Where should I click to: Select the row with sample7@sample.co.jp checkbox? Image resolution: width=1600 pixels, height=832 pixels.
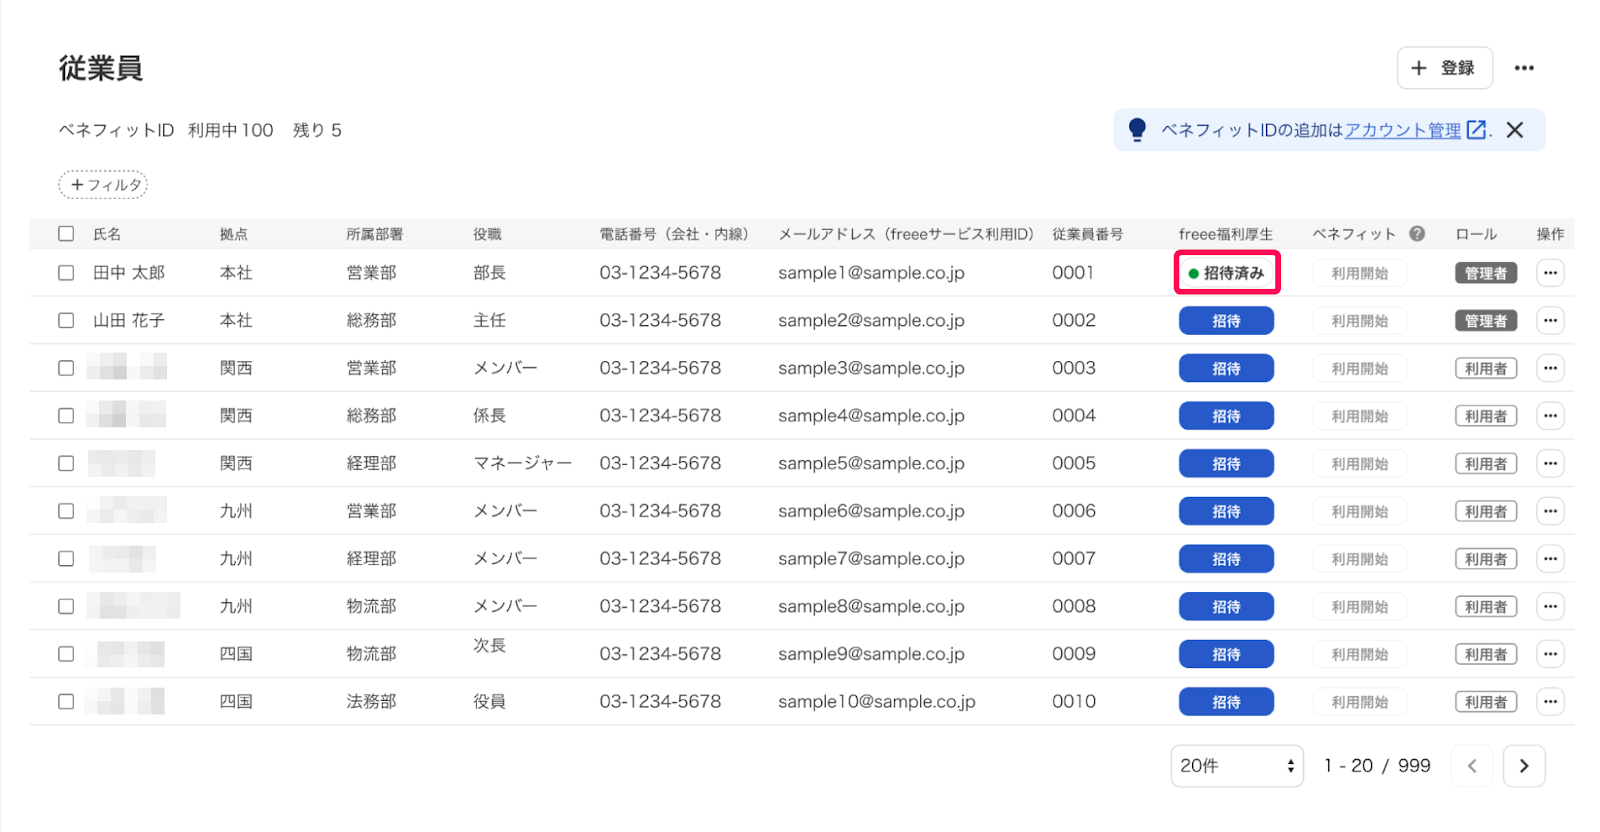(66, 559)
